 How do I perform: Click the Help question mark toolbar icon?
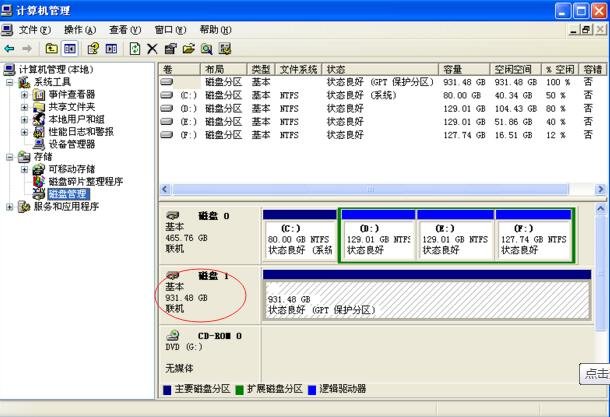tap(93, 49)
